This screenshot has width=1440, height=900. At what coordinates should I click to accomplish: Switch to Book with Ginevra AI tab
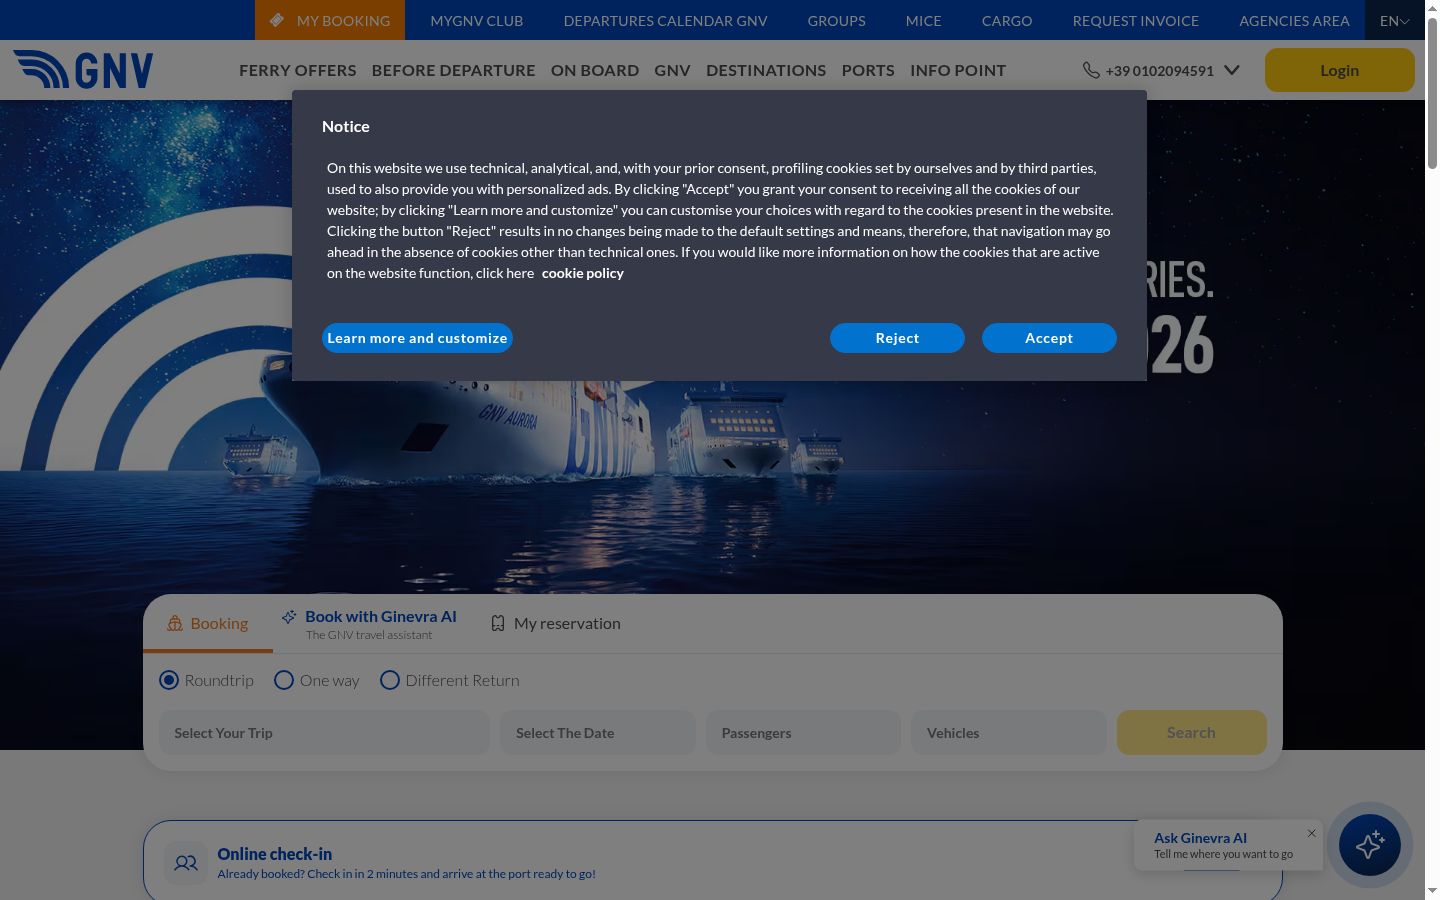click(369, 624)
